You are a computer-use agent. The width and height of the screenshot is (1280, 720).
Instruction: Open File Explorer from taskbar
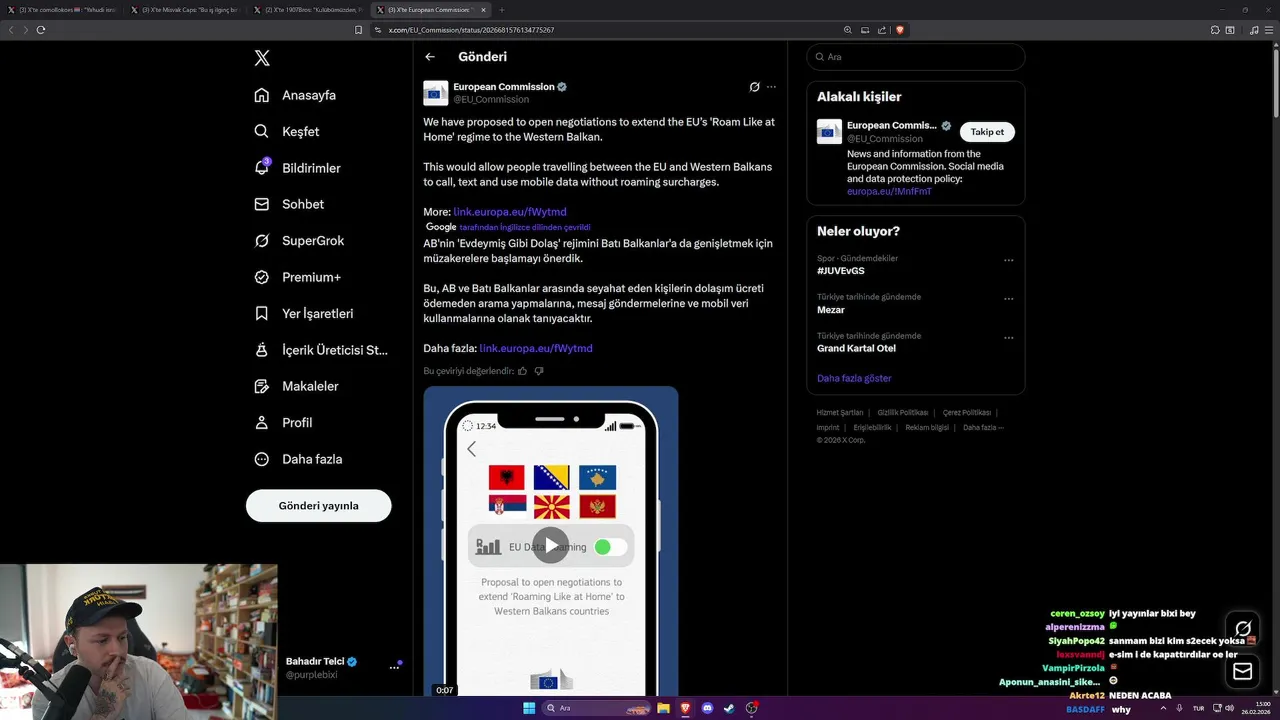click(663, 708)
